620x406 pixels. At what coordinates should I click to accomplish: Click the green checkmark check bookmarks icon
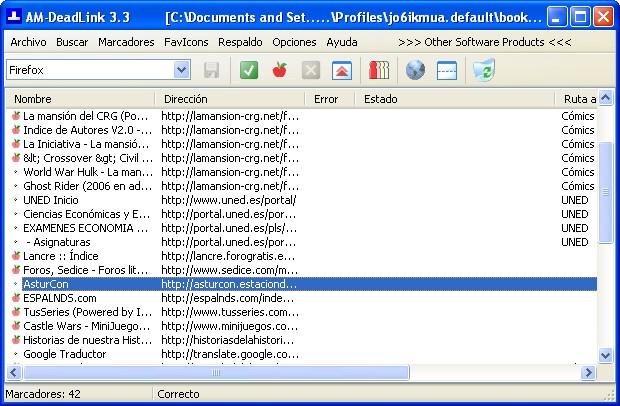(x=249, y=71)
